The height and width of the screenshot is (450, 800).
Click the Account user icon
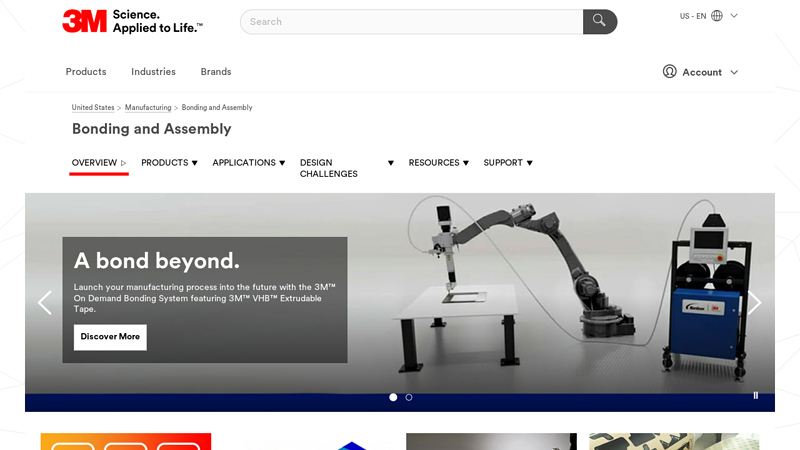click(x=669, y=71)
